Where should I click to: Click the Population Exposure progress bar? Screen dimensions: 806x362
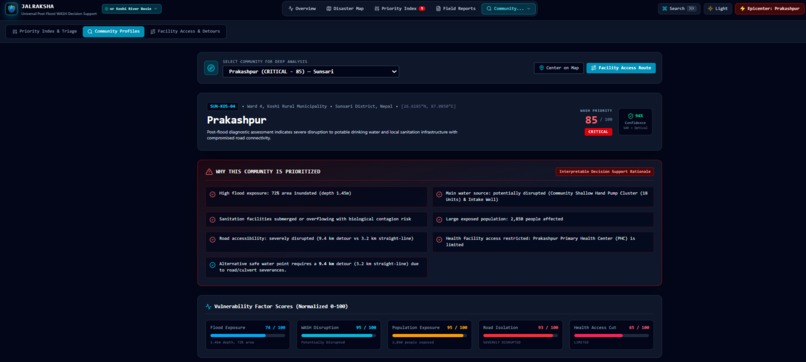[429, 335]
